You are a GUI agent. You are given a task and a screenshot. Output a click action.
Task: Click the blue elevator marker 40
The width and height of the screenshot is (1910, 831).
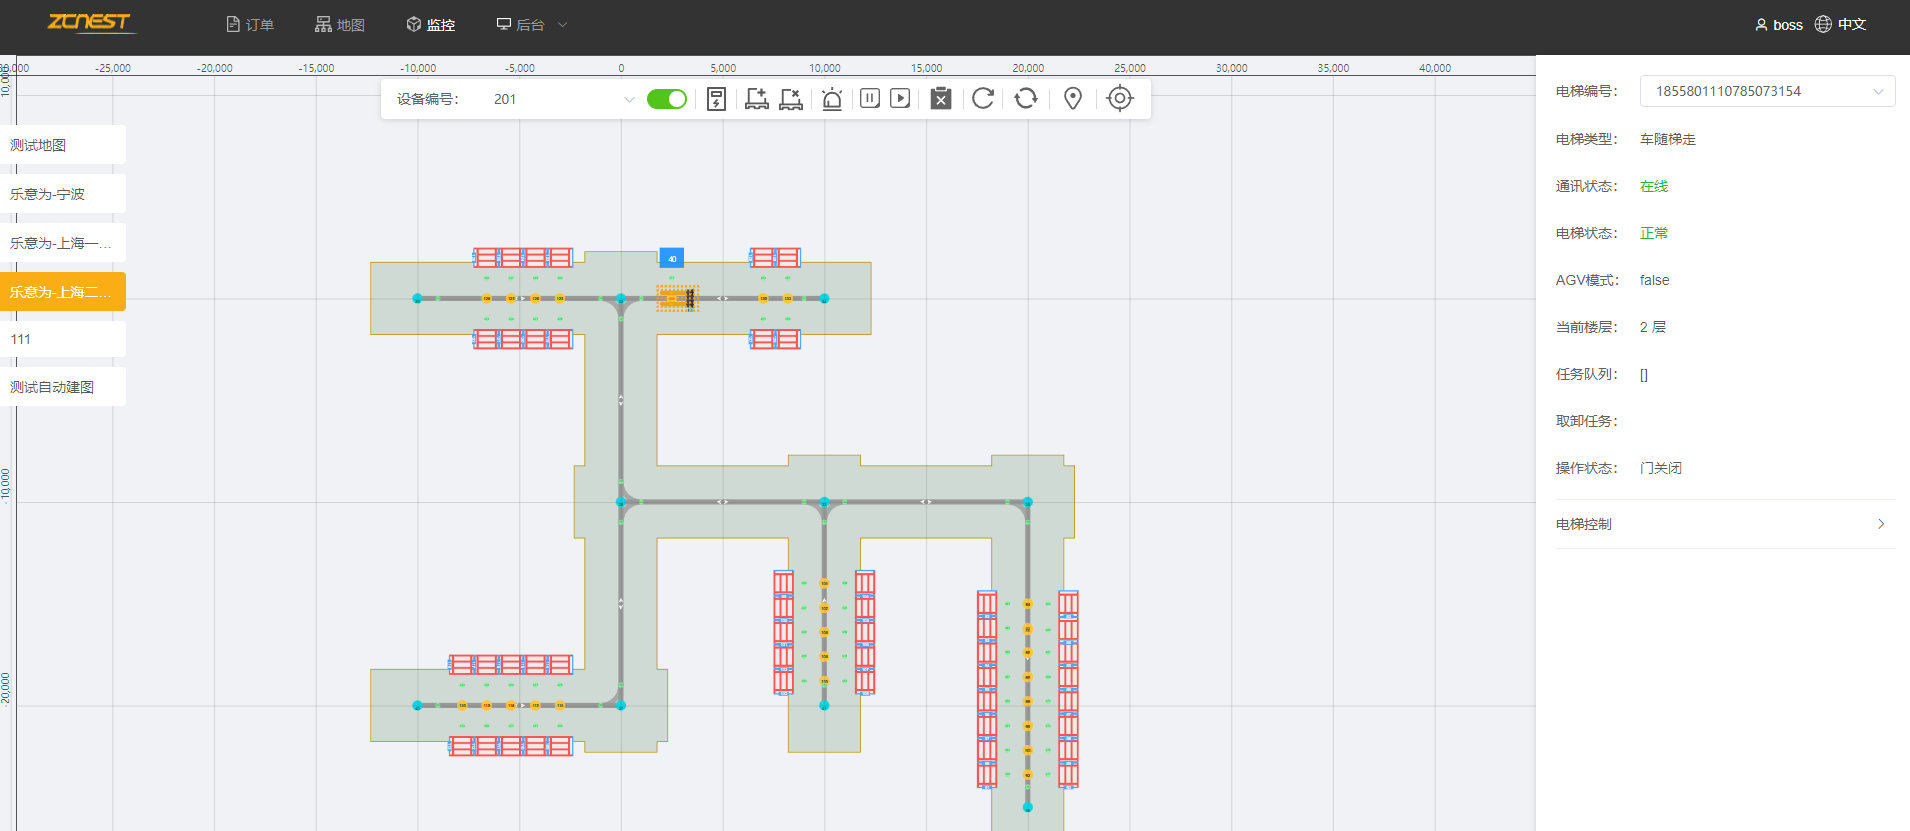[672, 258]
